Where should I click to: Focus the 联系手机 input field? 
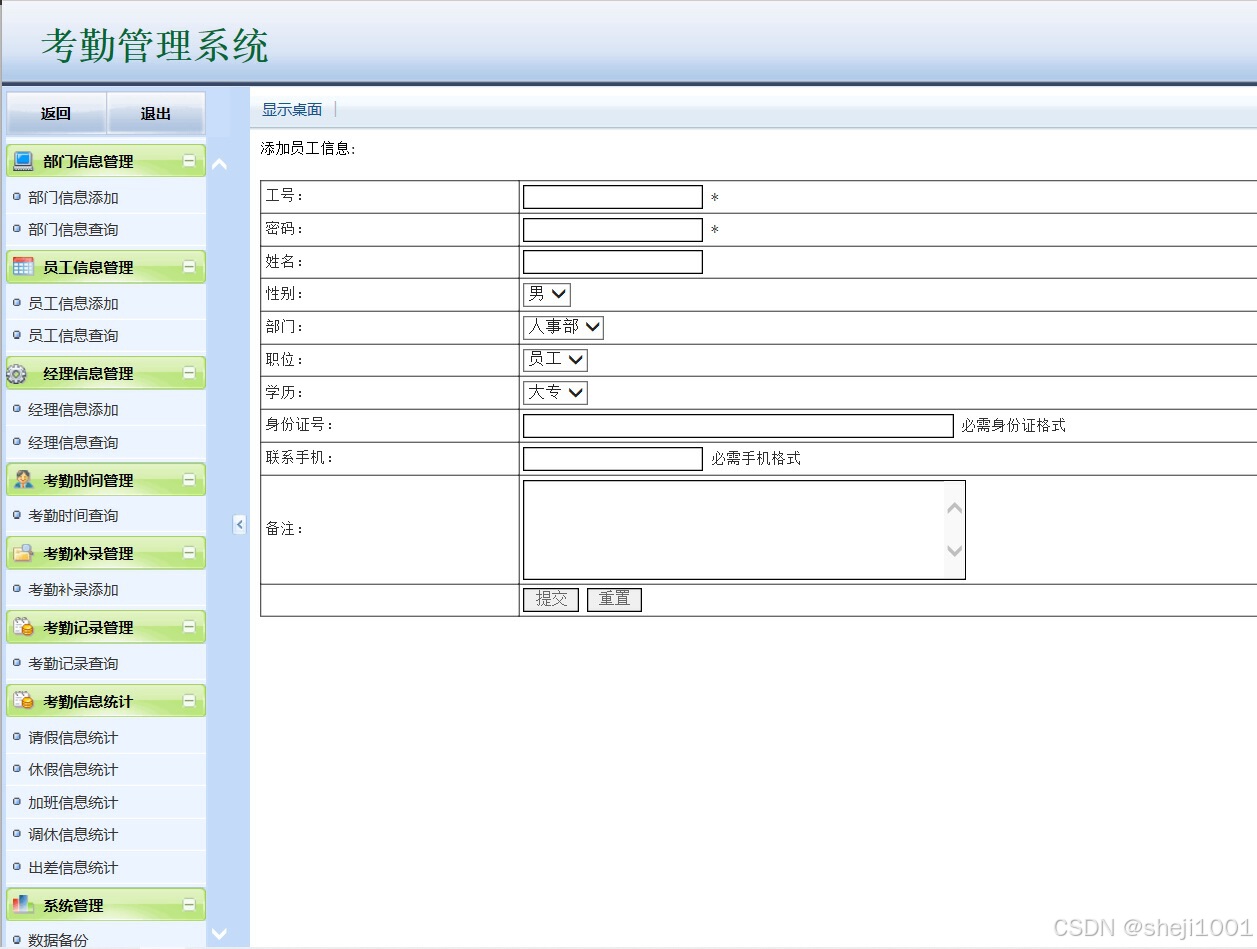[613, 458]
